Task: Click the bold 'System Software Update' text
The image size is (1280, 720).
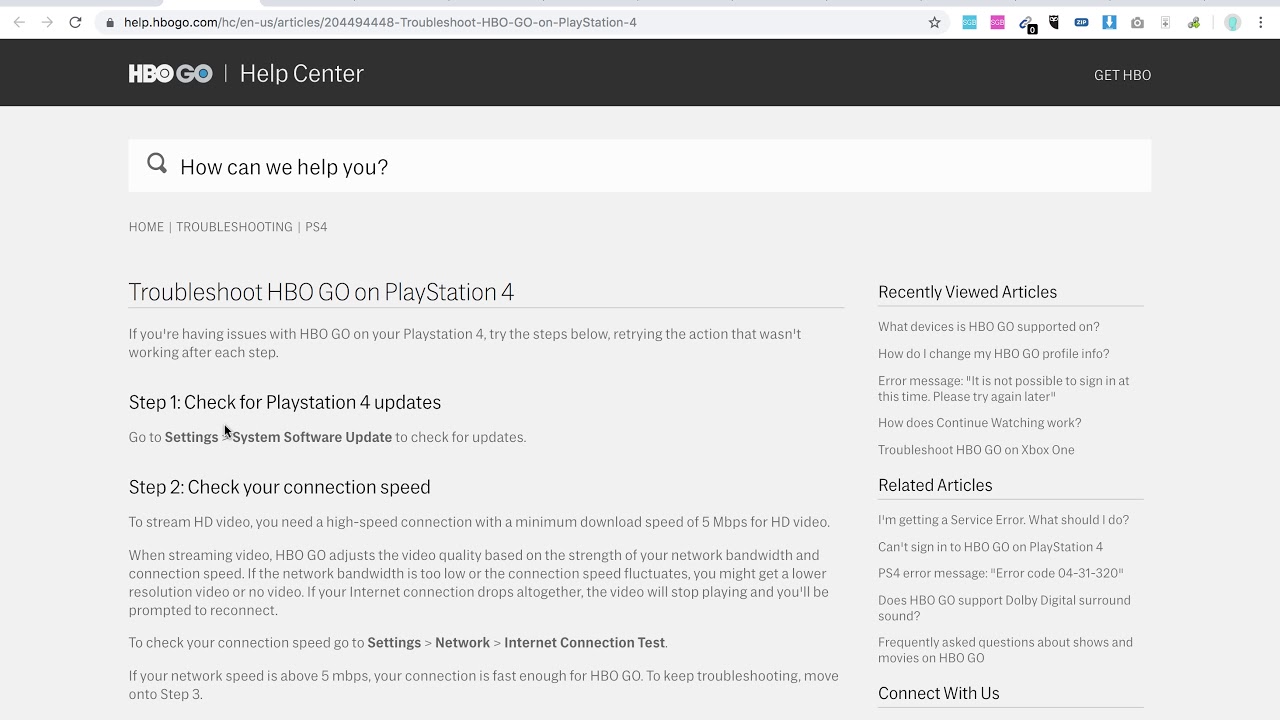Action: click(312, 437)
